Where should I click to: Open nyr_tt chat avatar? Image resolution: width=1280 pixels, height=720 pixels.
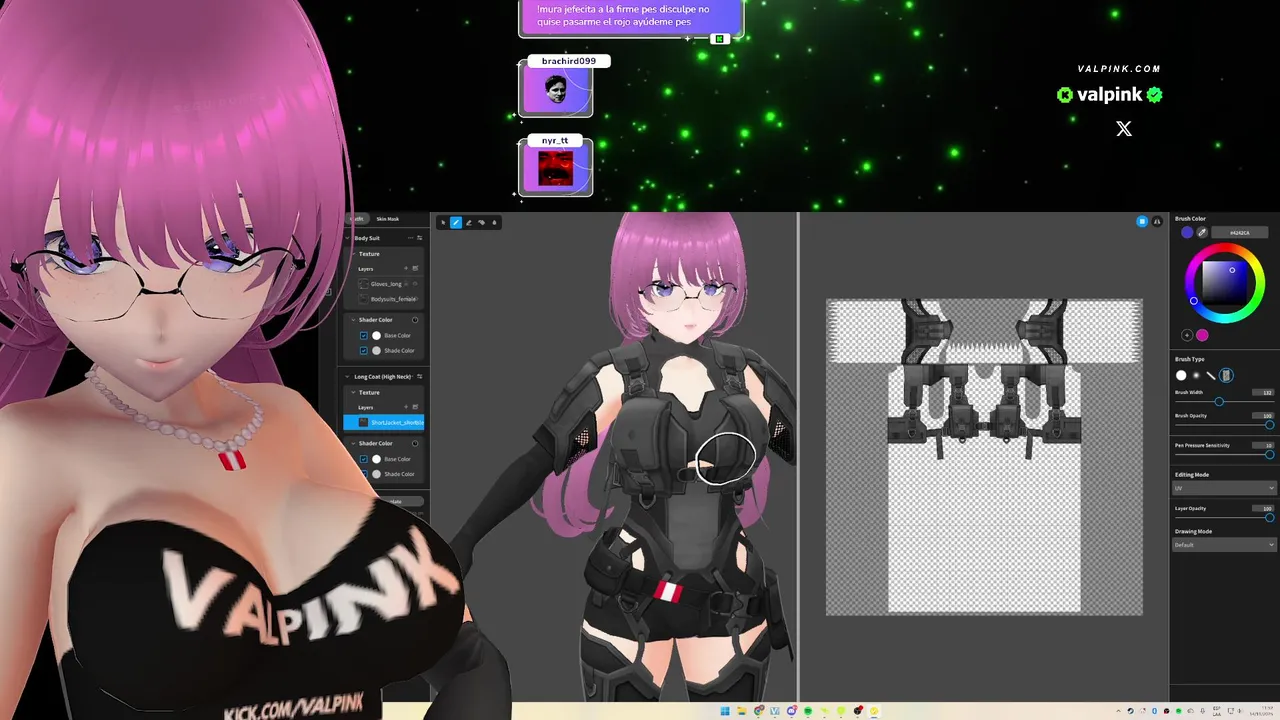pos(556,168)
